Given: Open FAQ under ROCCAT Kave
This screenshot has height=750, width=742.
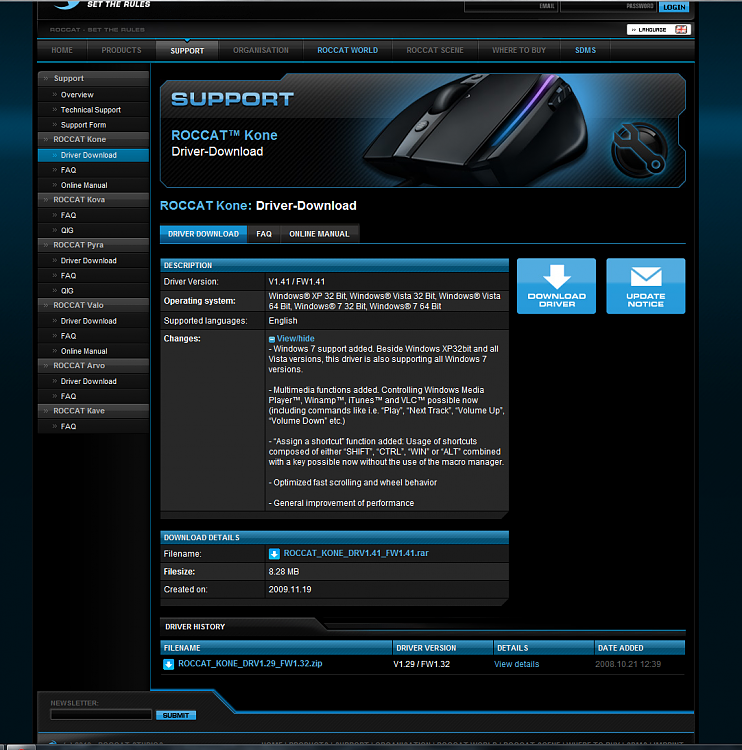Looking at the screenshot, I should (68, 427).
